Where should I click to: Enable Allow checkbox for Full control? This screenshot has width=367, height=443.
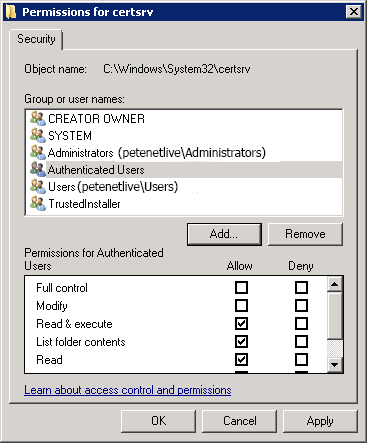pos(241,287)
